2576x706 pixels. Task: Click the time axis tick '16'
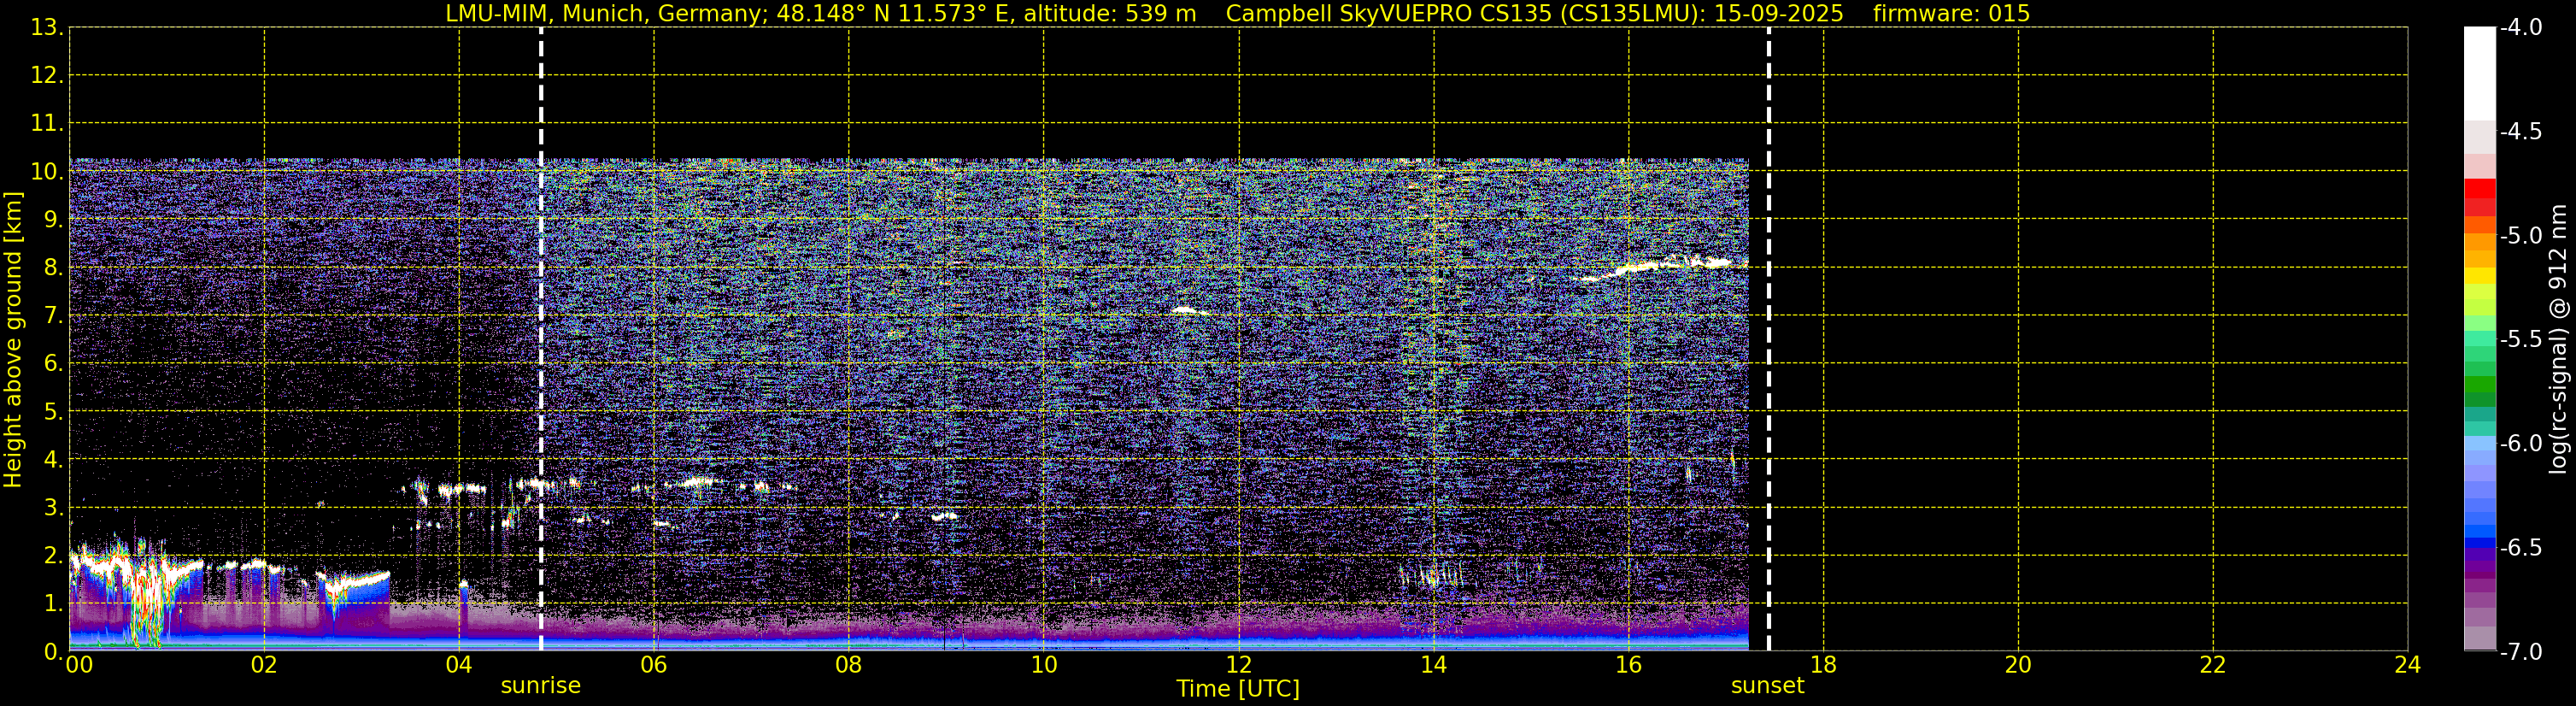pos(1629,665)
